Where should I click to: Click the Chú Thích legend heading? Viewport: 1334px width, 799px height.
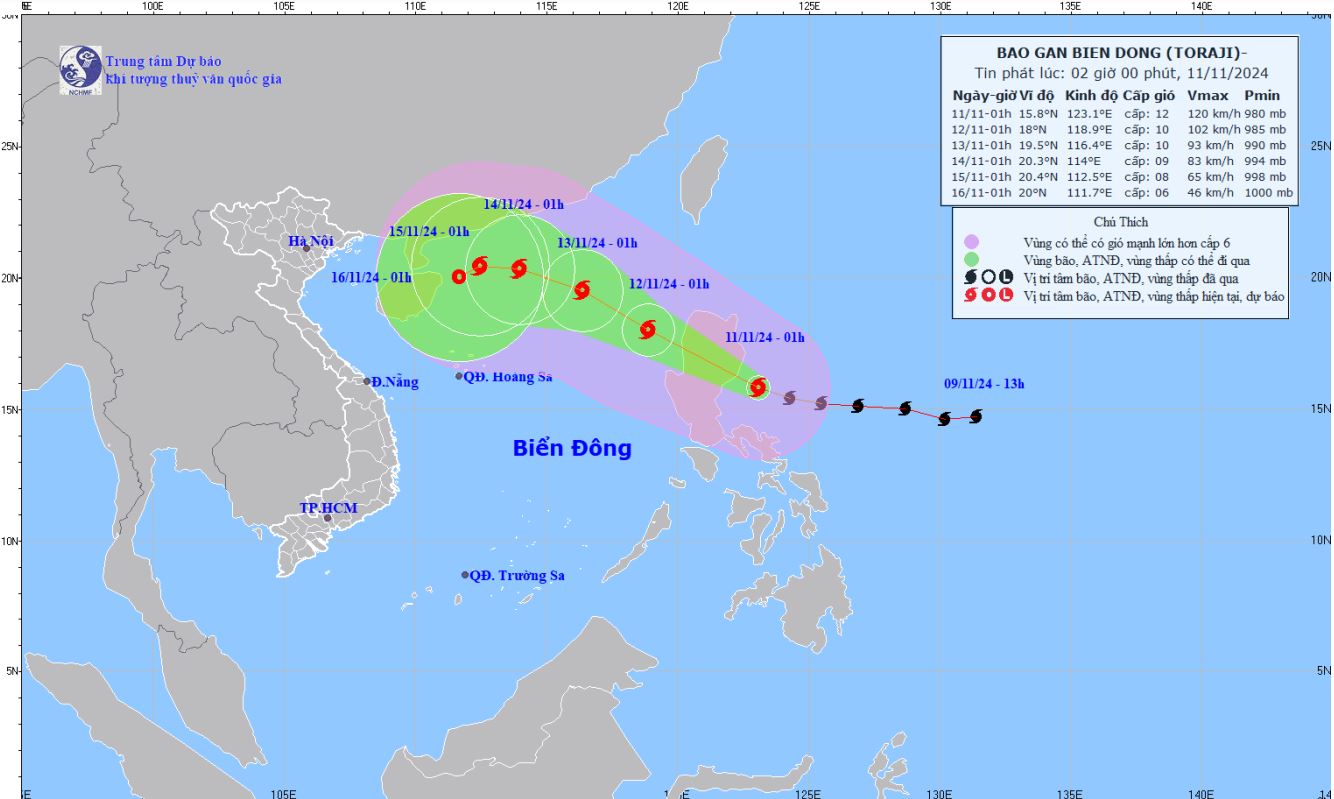click(x=1121, y=222)
